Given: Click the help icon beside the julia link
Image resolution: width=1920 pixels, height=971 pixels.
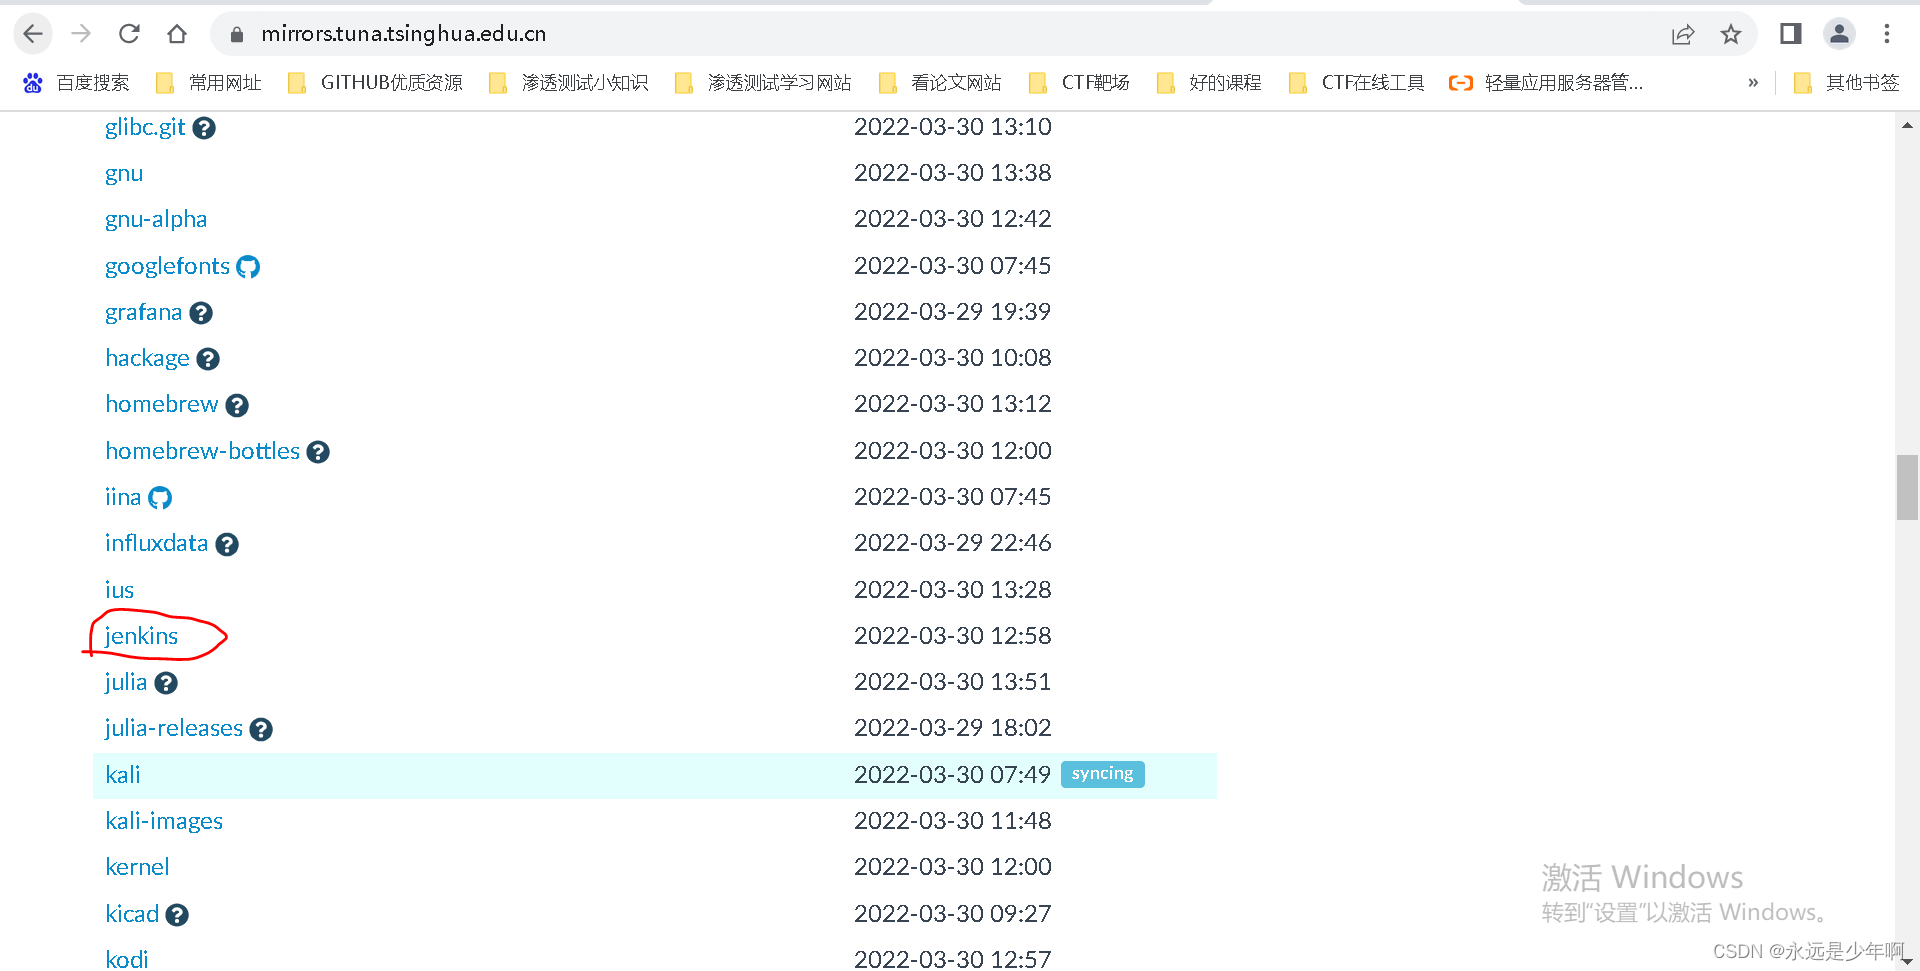Looking at the screenshot, I should tap(166, 683).
